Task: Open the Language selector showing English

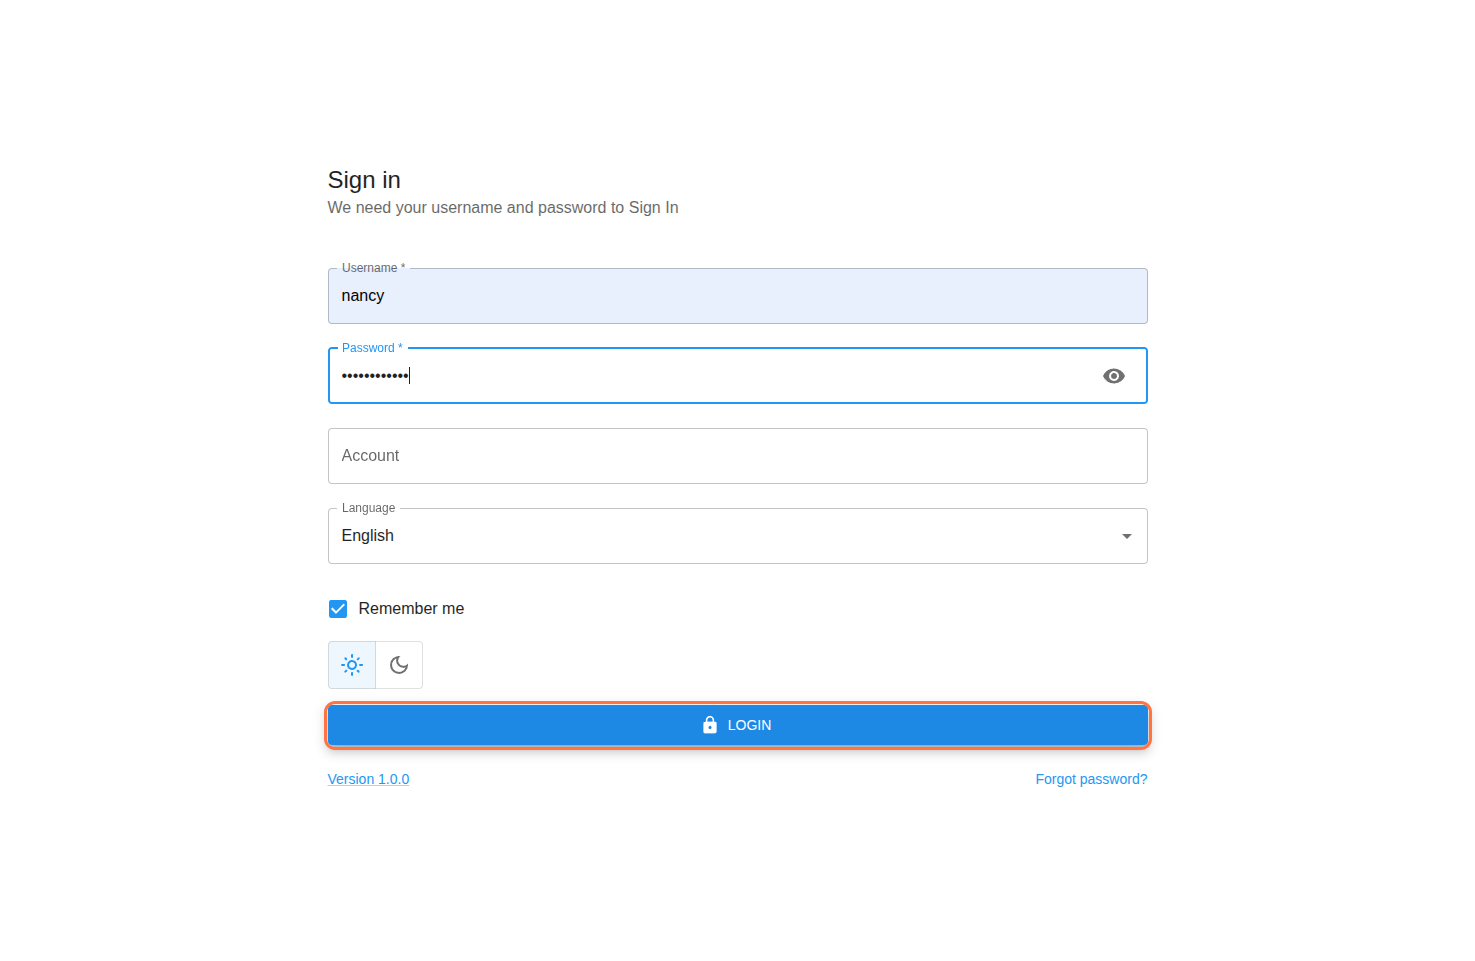Action: pyautogui.click(x=700, y=536)
